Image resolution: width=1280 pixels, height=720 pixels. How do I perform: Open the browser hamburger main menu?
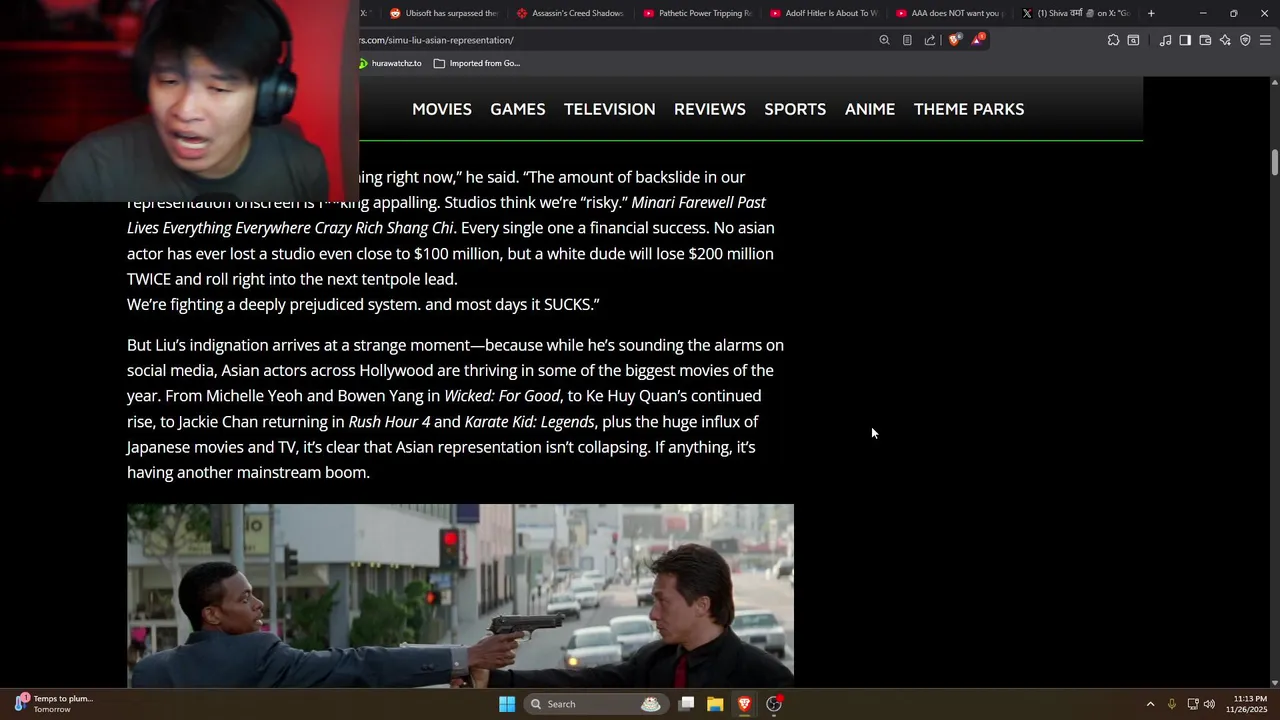coord(1265,40)
